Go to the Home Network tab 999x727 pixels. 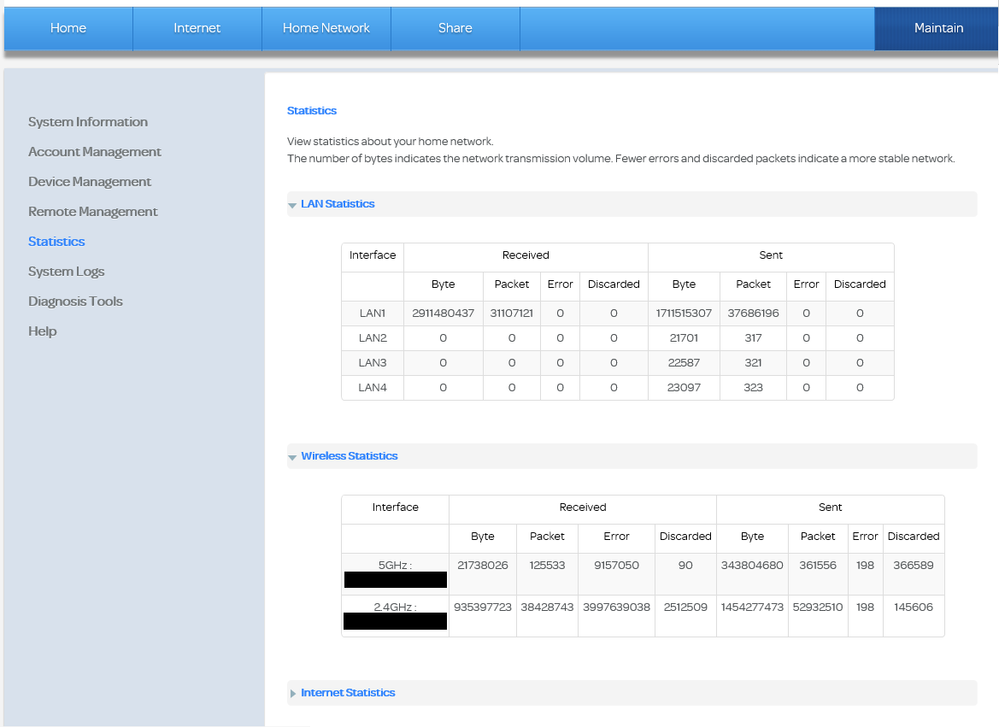click(326, 28)
